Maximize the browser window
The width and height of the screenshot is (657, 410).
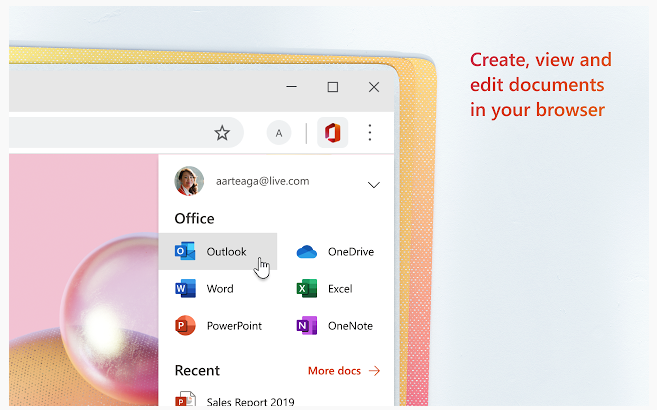pyautogui.click(x=333, y=87)
